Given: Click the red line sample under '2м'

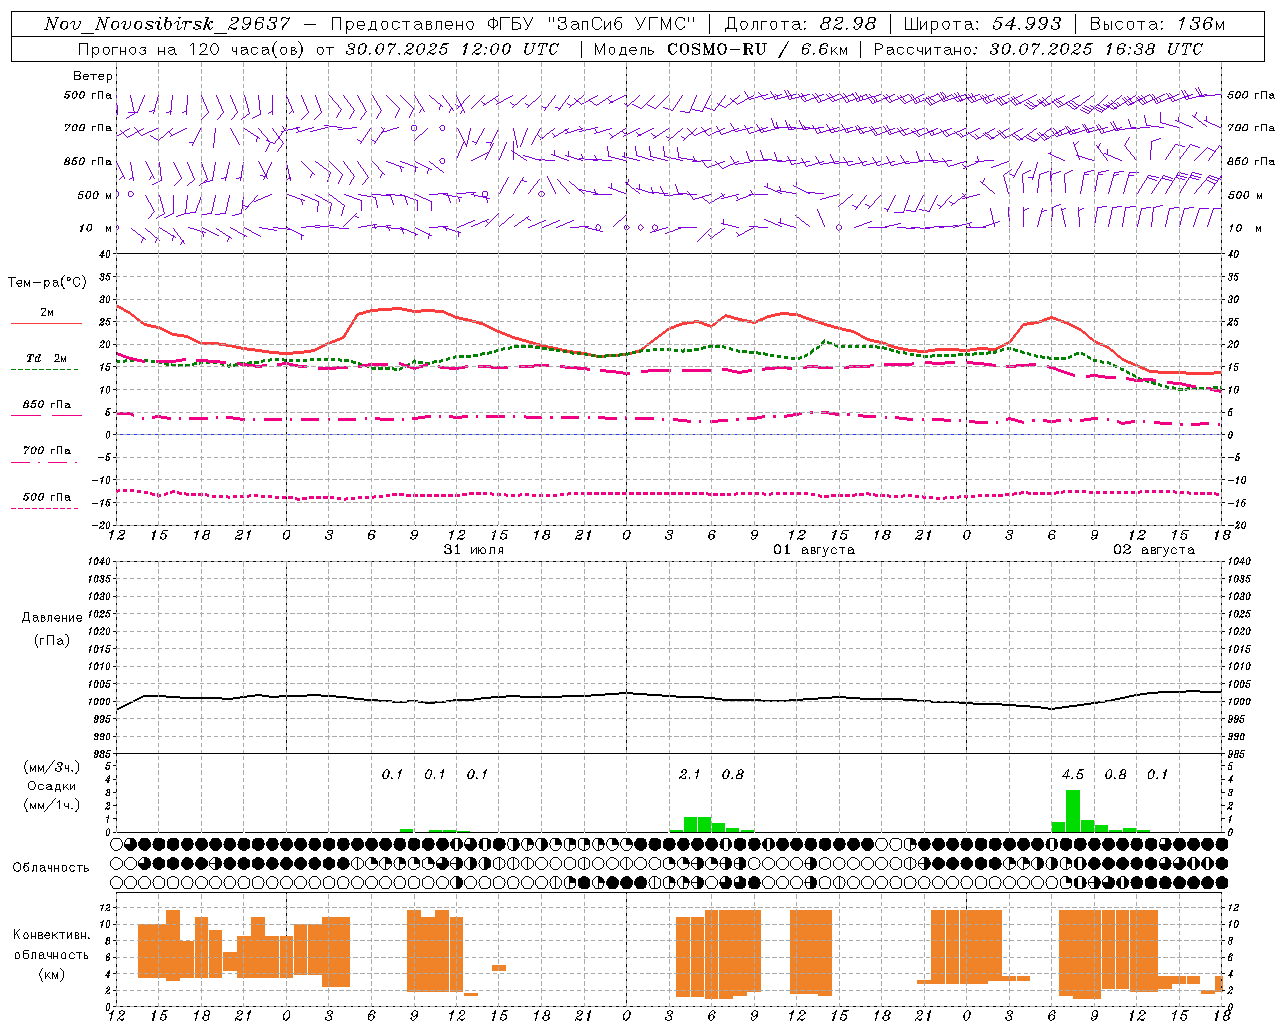Looking at the screenshot, I should 46,324.
